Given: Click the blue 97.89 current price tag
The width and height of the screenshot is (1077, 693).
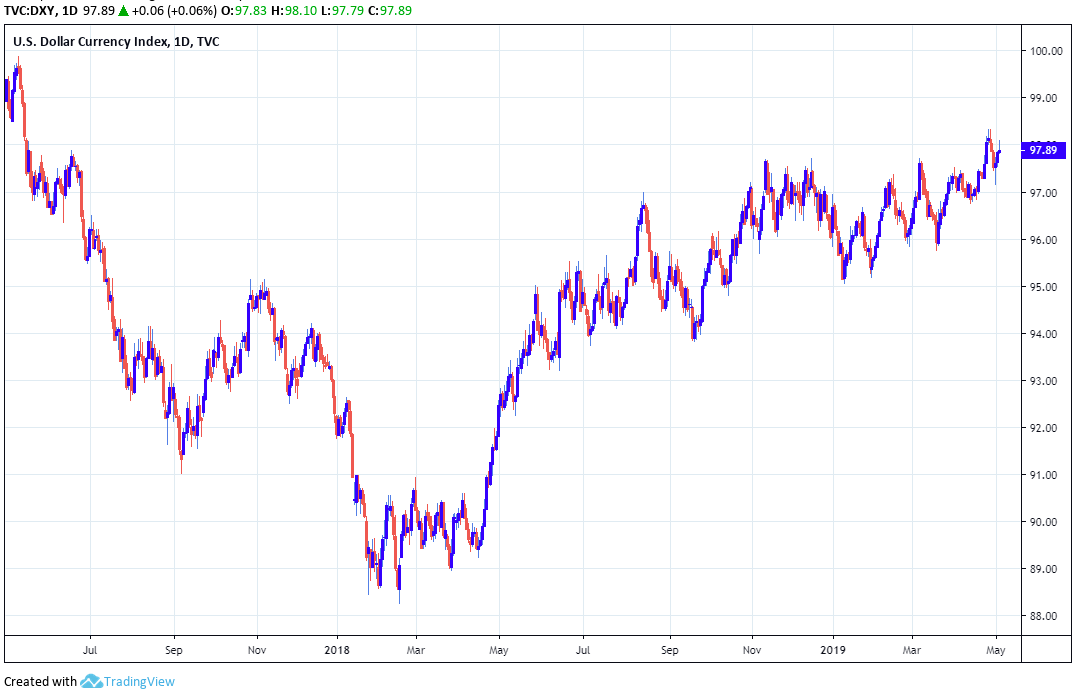Looking at the screenshot, I should (1042, 150).
